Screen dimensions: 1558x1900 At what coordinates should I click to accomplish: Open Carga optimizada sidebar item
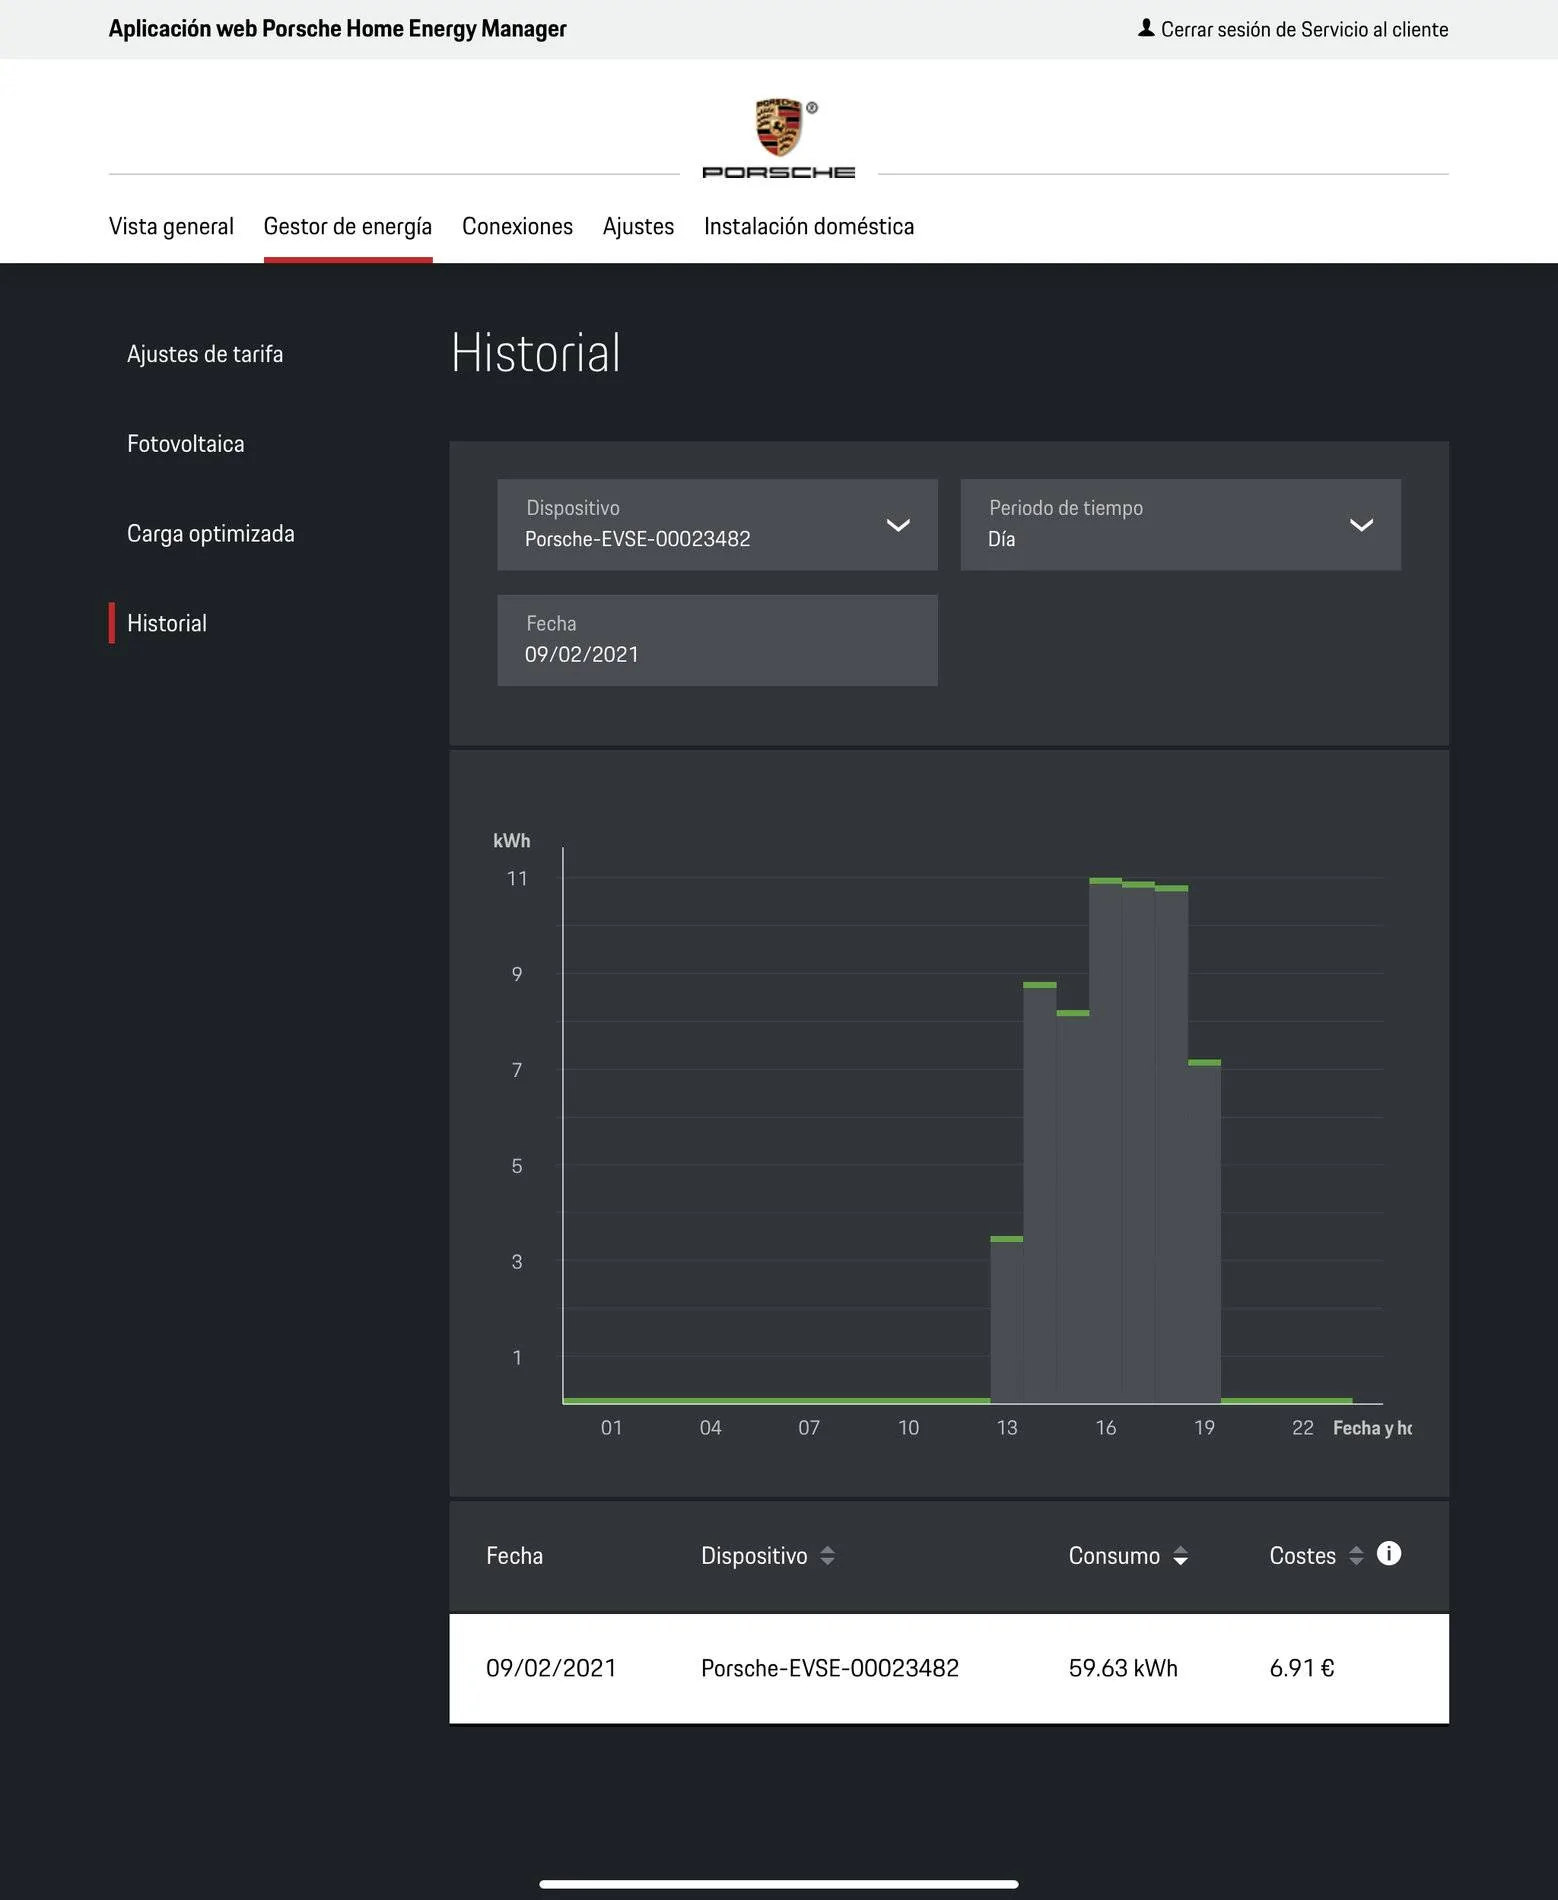211,534
